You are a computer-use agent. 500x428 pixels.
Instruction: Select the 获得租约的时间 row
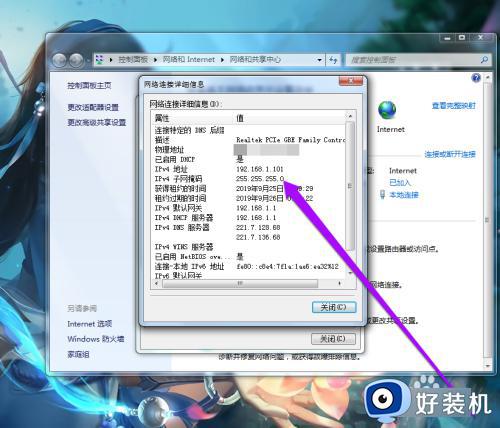(249, 189)
